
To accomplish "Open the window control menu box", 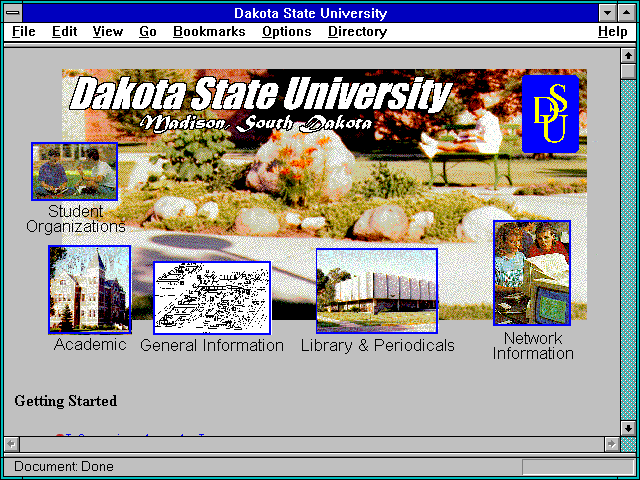I will point(13,13).
